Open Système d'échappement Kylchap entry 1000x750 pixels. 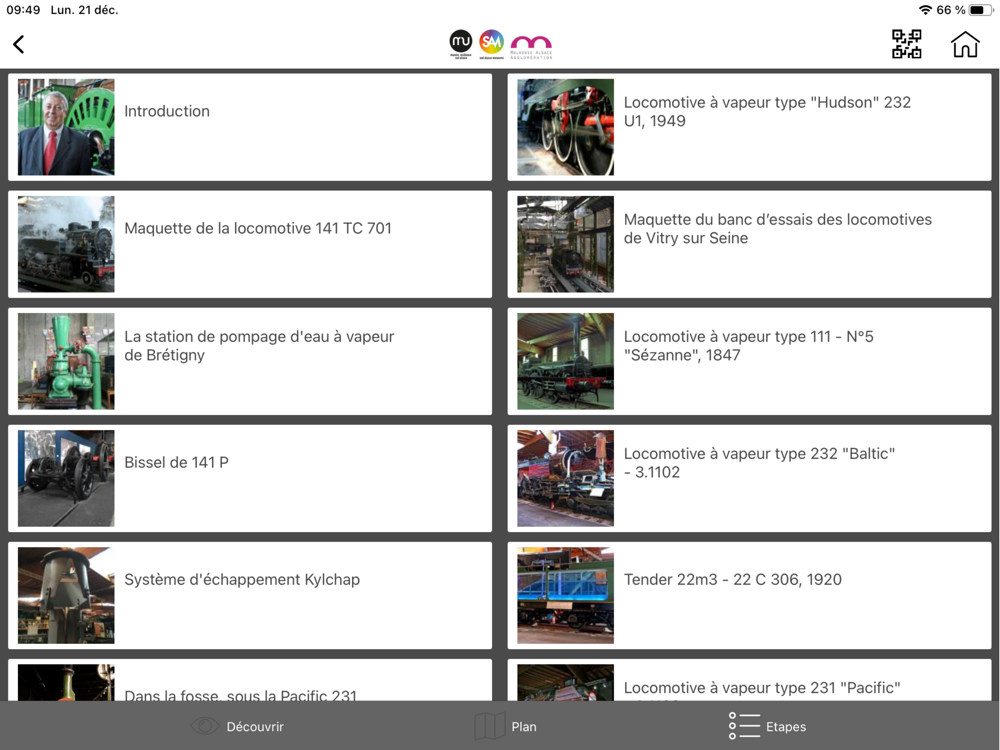[250, 596]
